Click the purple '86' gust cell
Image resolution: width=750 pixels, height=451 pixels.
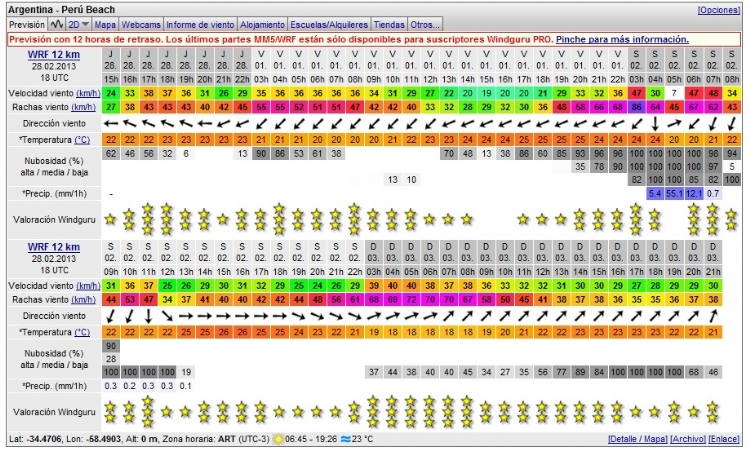click(x=636, y=107)
